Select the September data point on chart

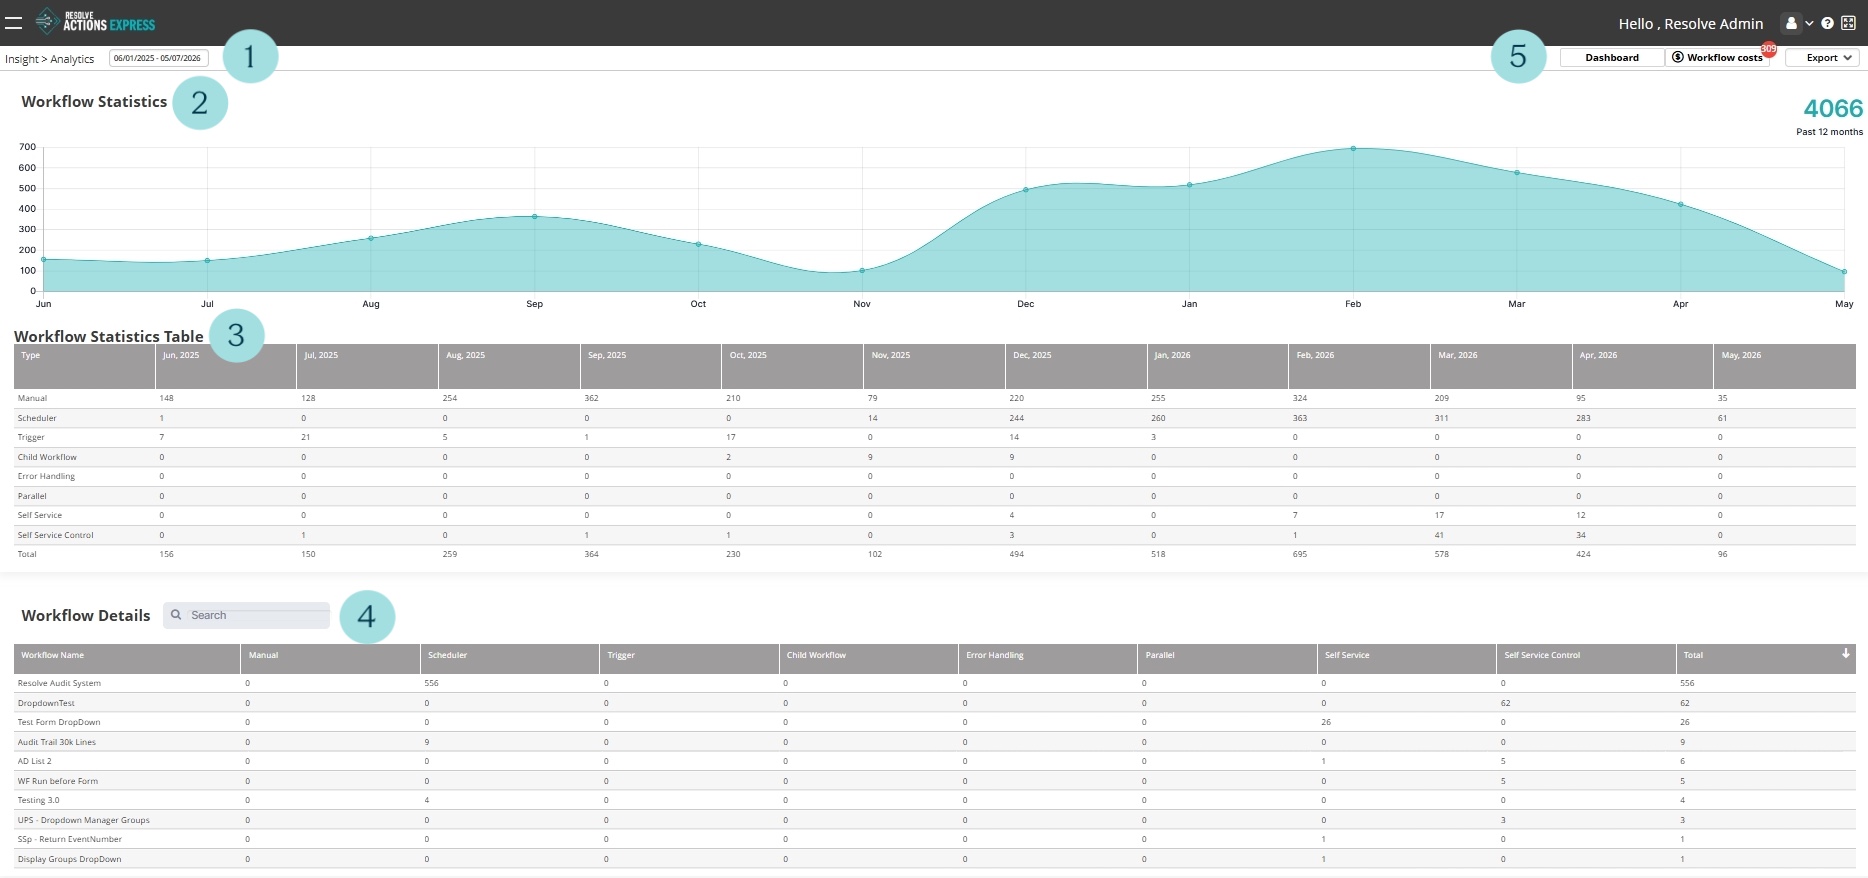tap(535, 216)
